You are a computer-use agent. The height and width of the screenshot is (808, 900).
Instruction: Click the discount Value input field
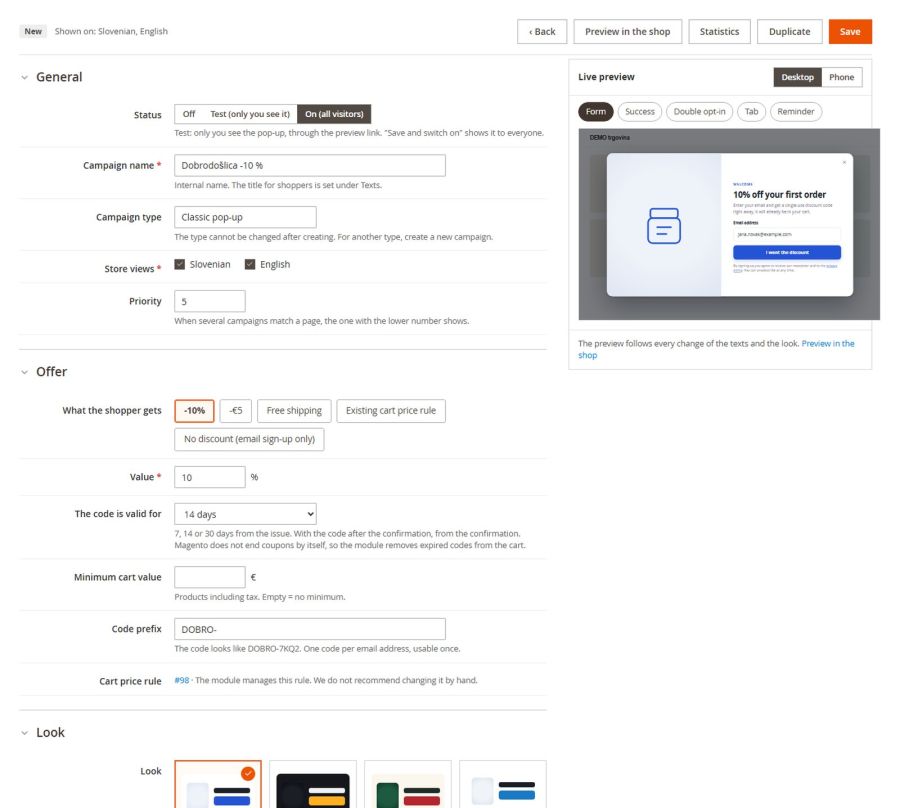[210, 477]
